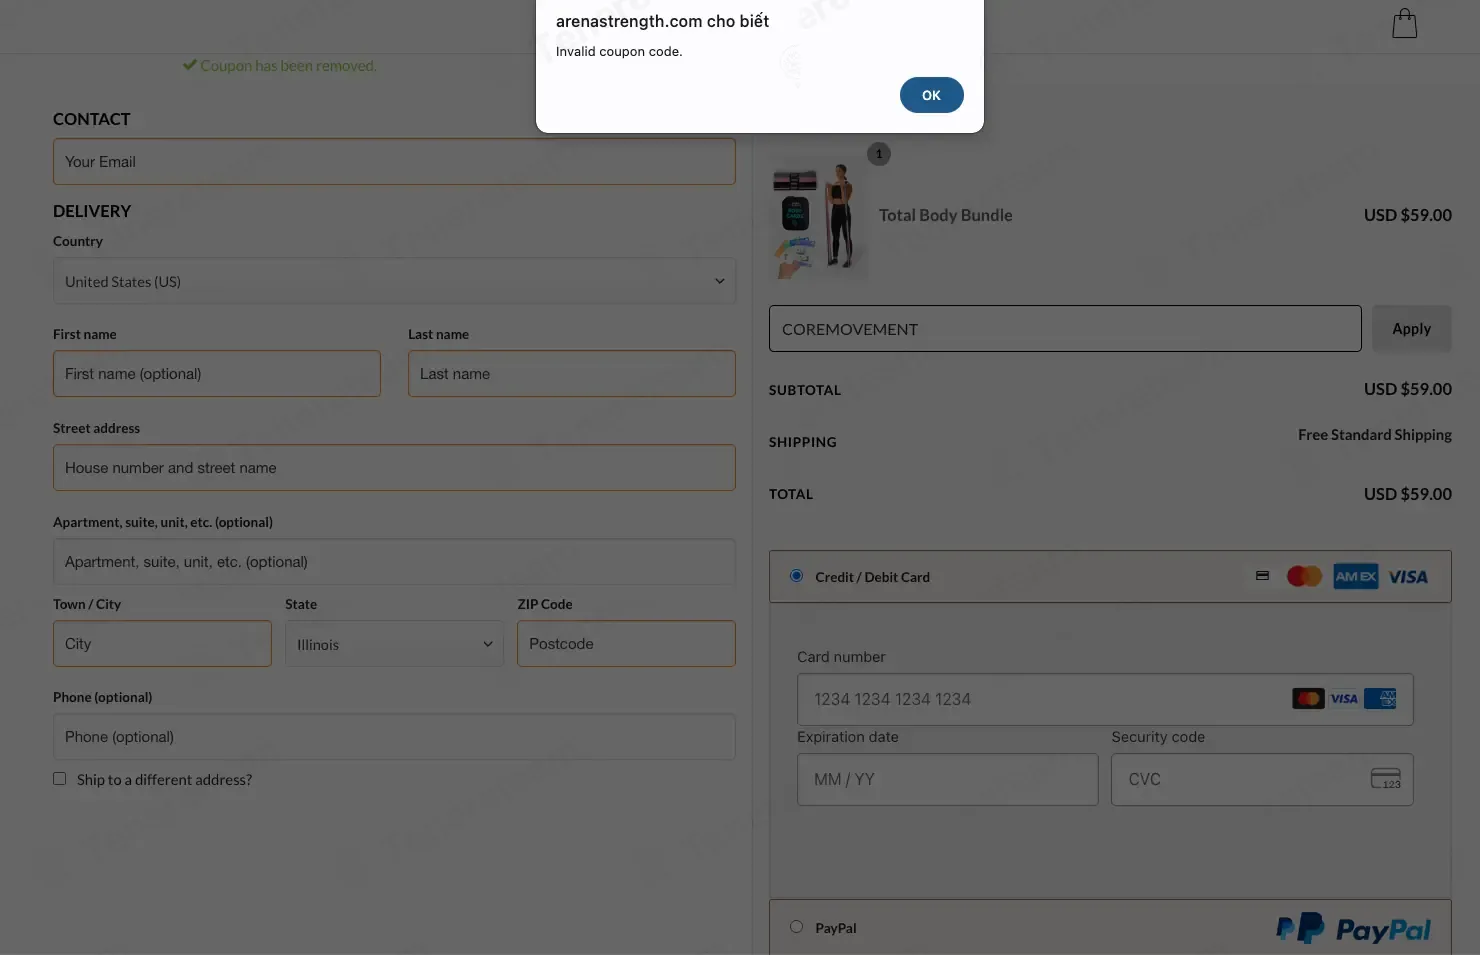Click OK in the invalid coupon alert

[x=931, y=95]
